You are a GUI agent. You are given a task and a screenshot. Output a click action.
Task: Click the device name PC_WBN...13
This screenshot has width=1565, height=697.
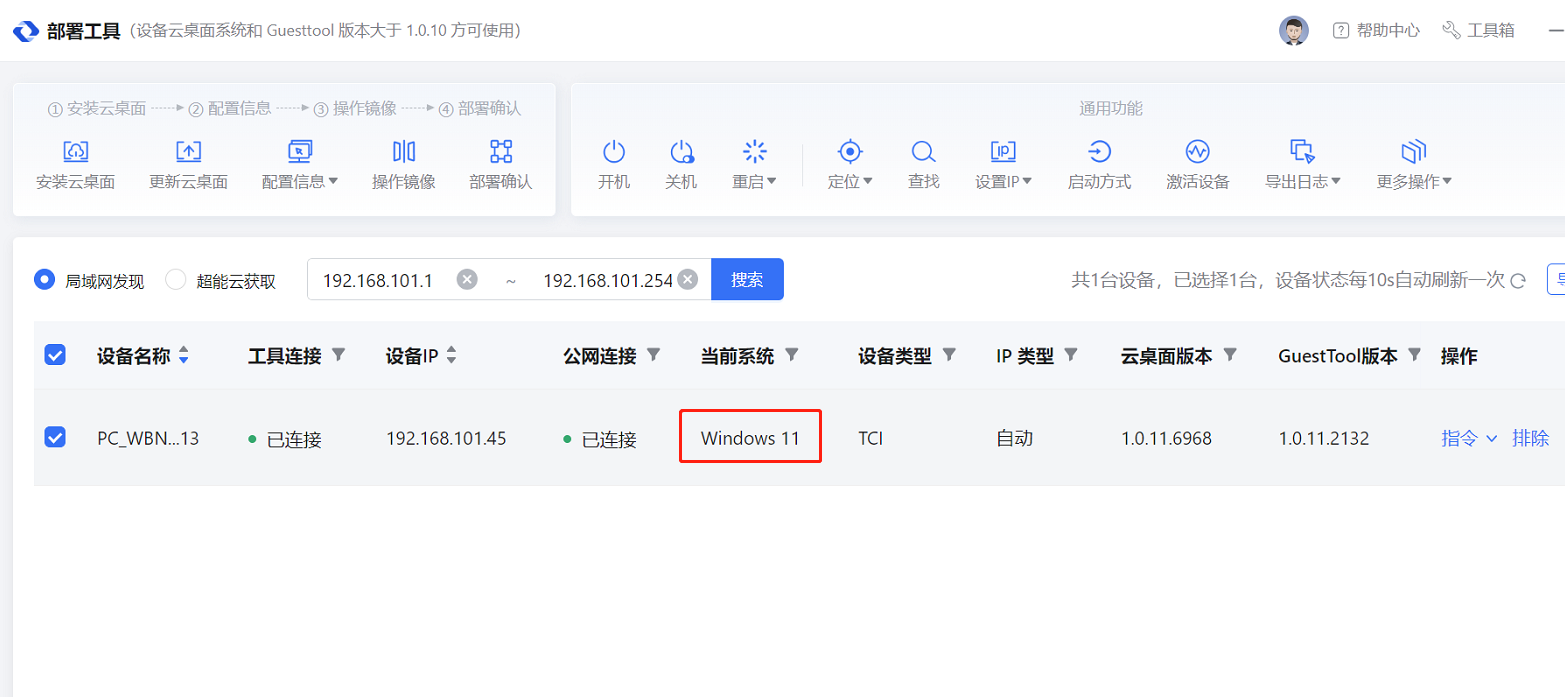[x=148, y=438]
